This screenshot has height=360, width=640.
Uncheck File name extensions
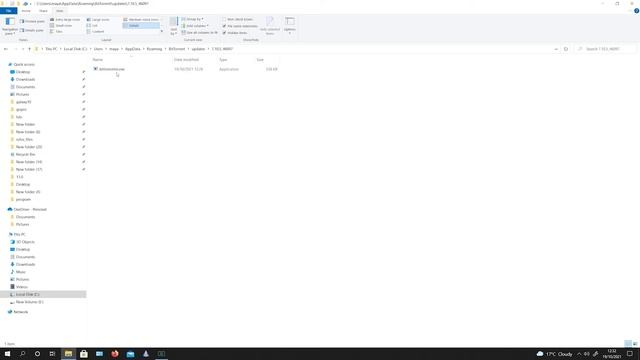[x=240, y=26]
